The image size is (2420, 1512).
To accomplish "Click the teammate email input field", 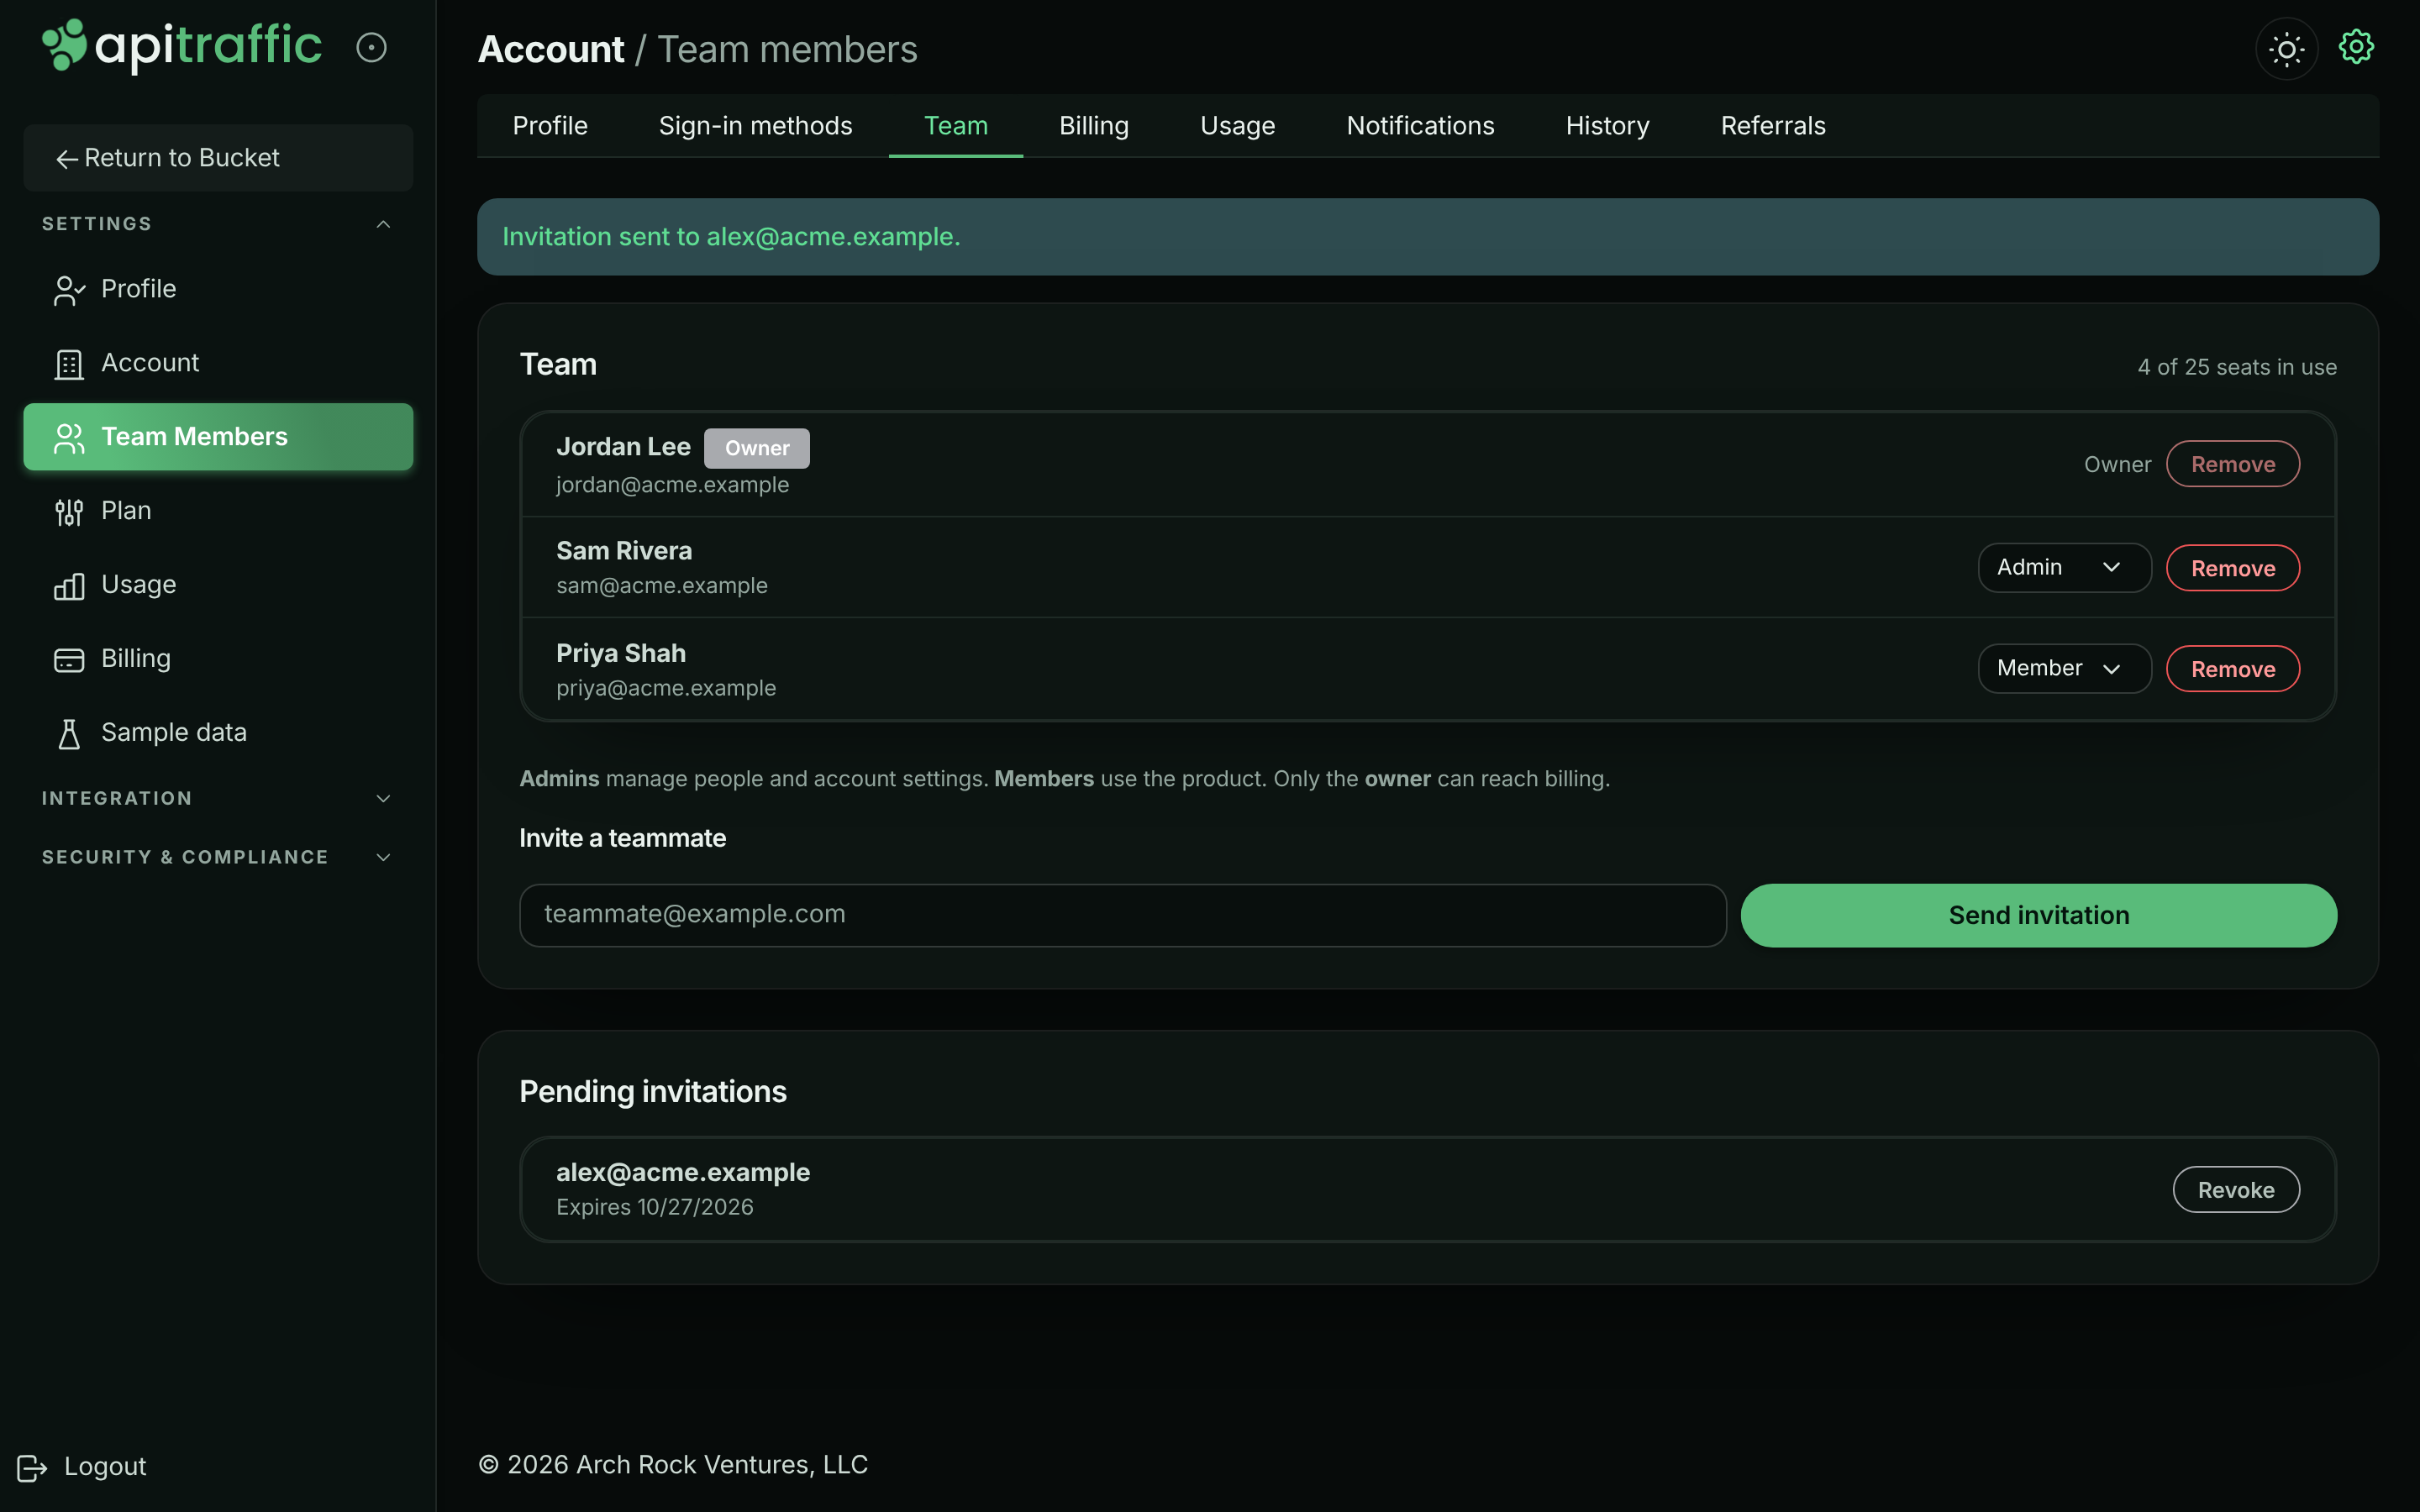I will pyautogui.click(x=1122, y=915).
